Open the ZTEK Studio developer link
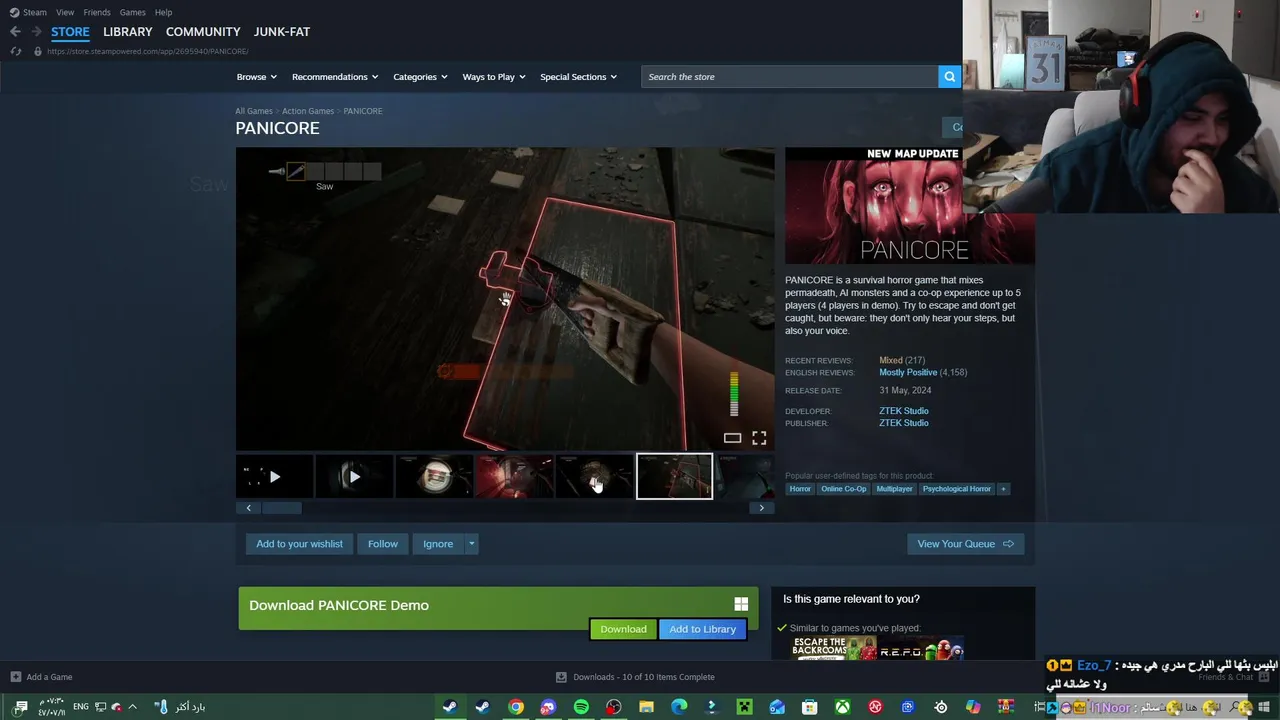 (x=904, y=411)
